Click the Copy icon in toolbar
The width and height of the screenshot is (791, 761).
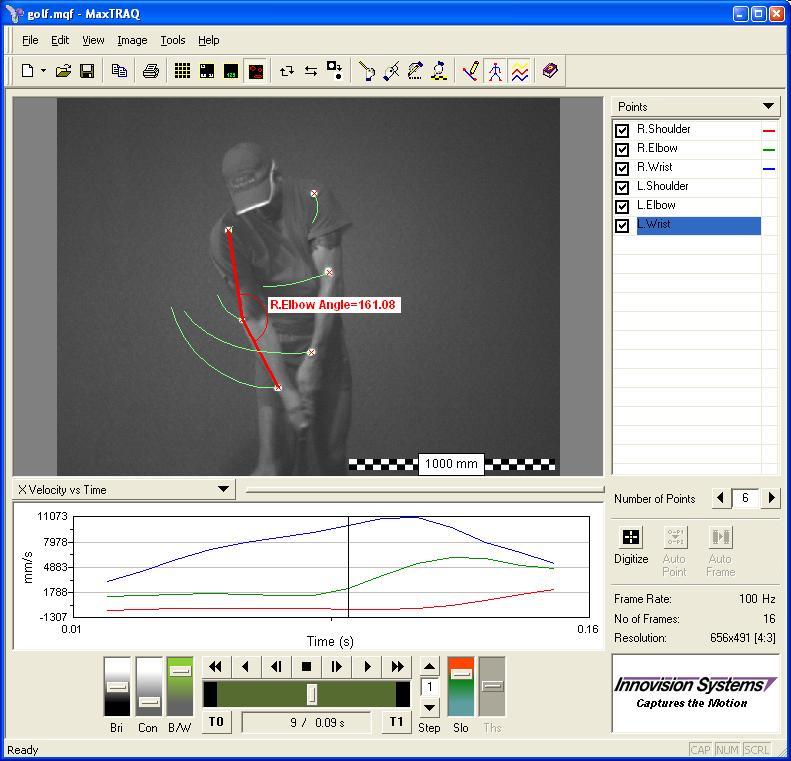tap(119, 71)
